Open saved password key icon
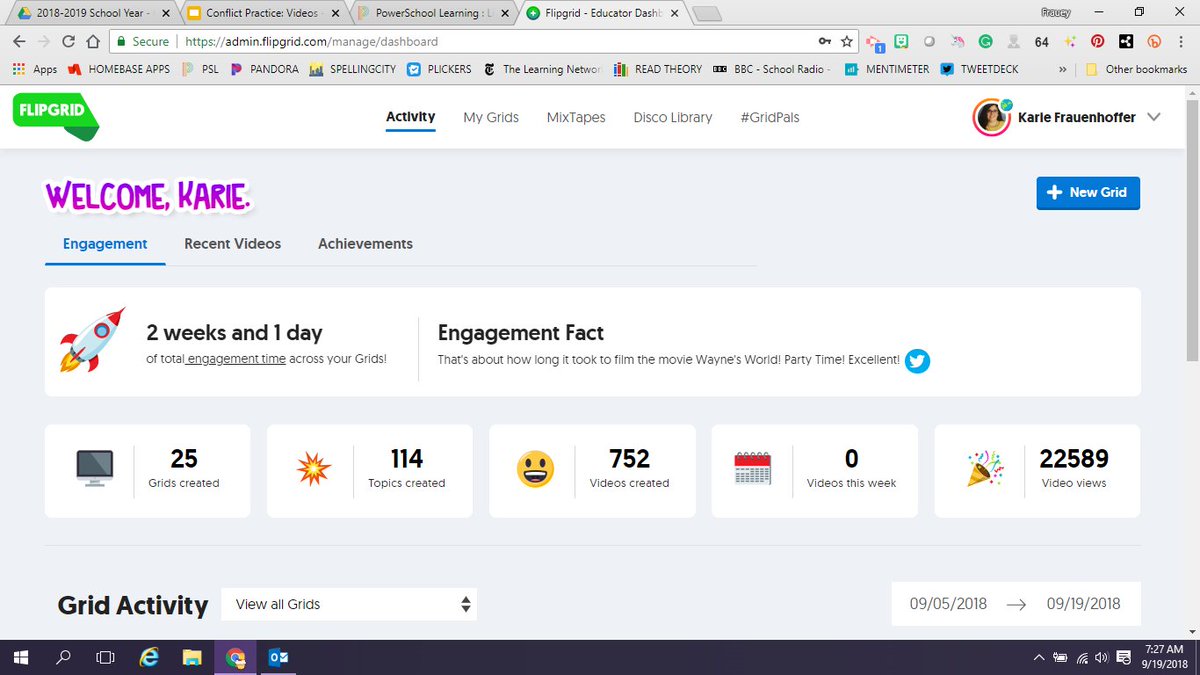The image size is (1200, 675). point(824,42)
